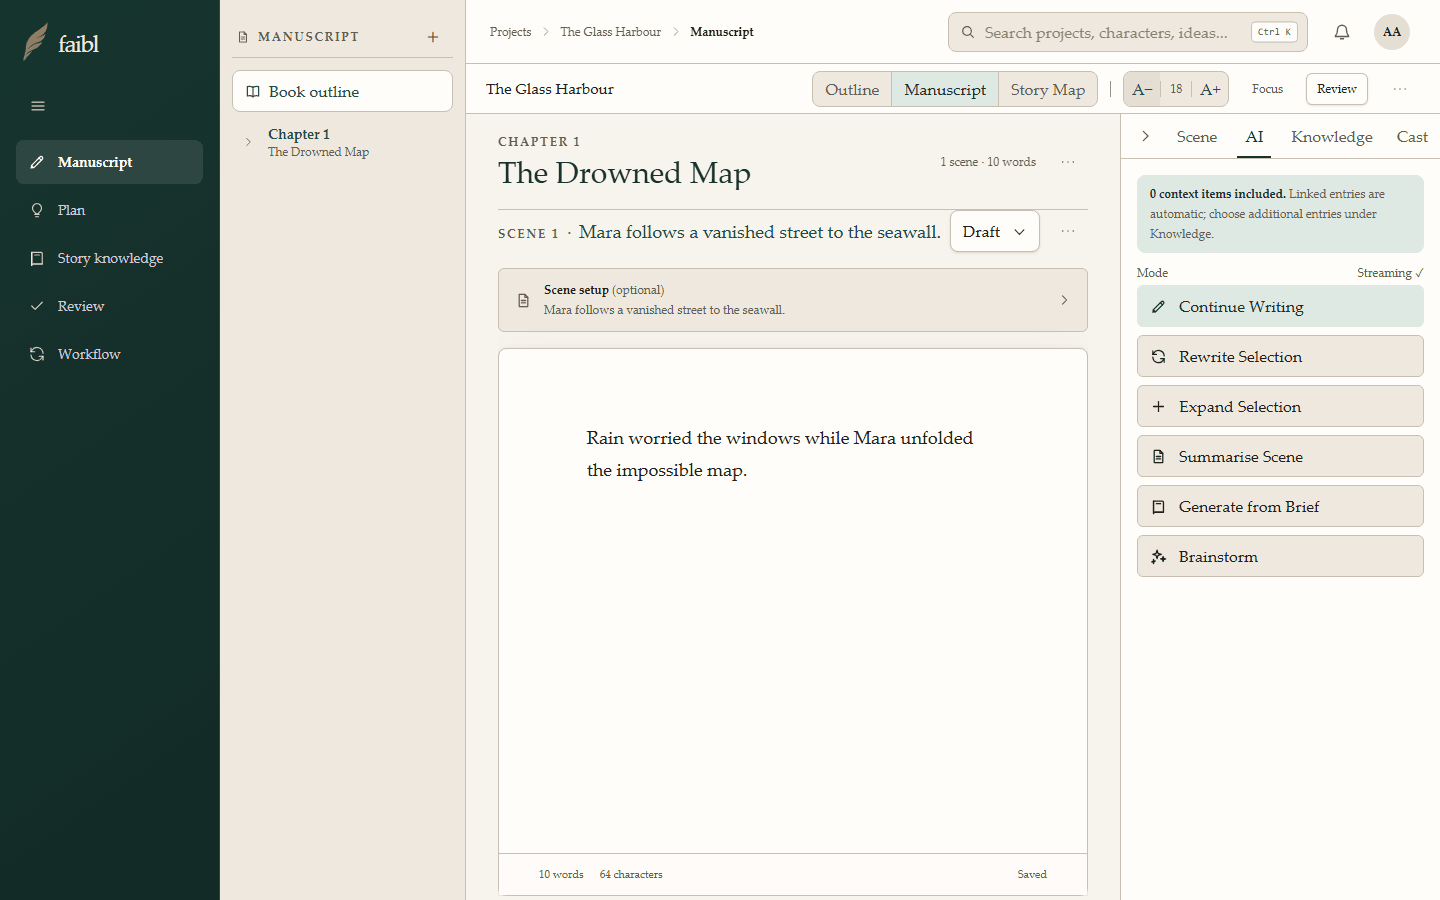Toggle the hamburger sidebar menu
The image size is (1440, 900).
[x=38, y=106]
